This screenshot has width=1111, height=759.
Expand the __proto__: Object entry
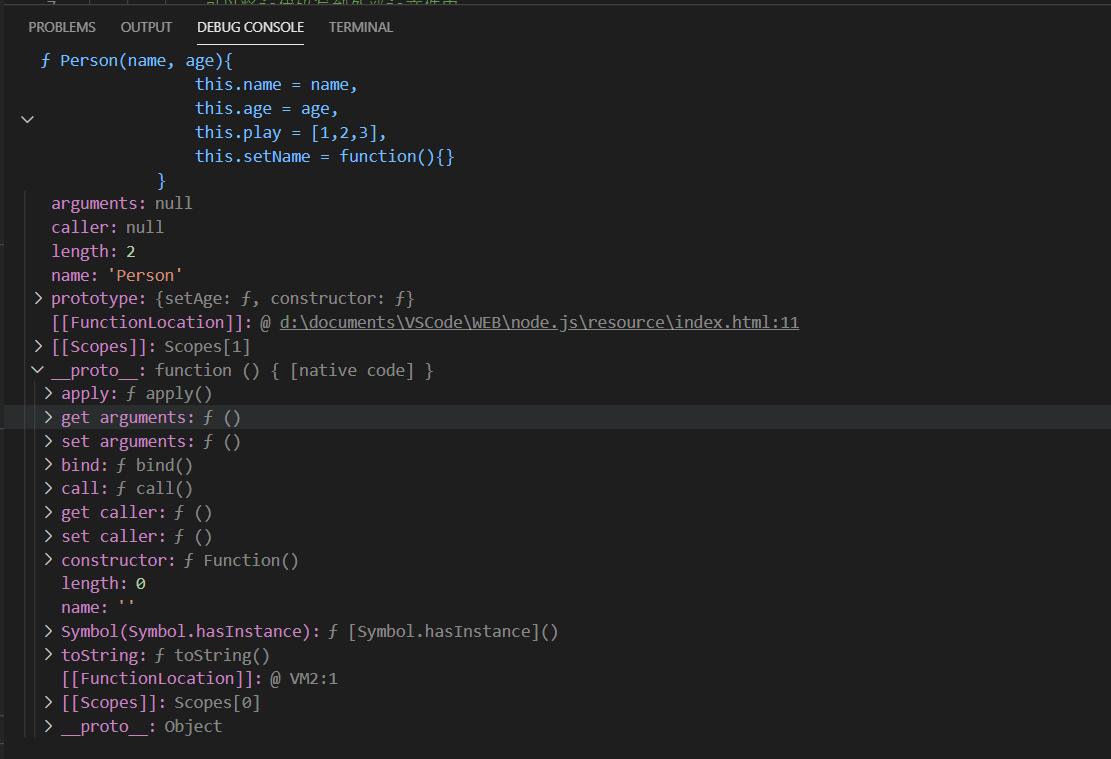click(x=48, y=726)
